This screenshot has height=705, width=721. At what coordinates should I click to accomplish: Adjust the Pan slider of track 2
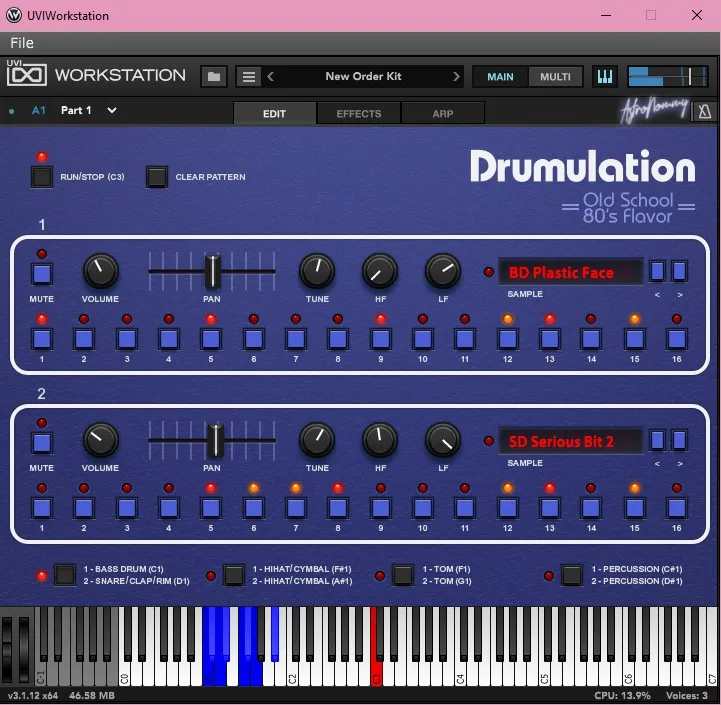[215, 440]
